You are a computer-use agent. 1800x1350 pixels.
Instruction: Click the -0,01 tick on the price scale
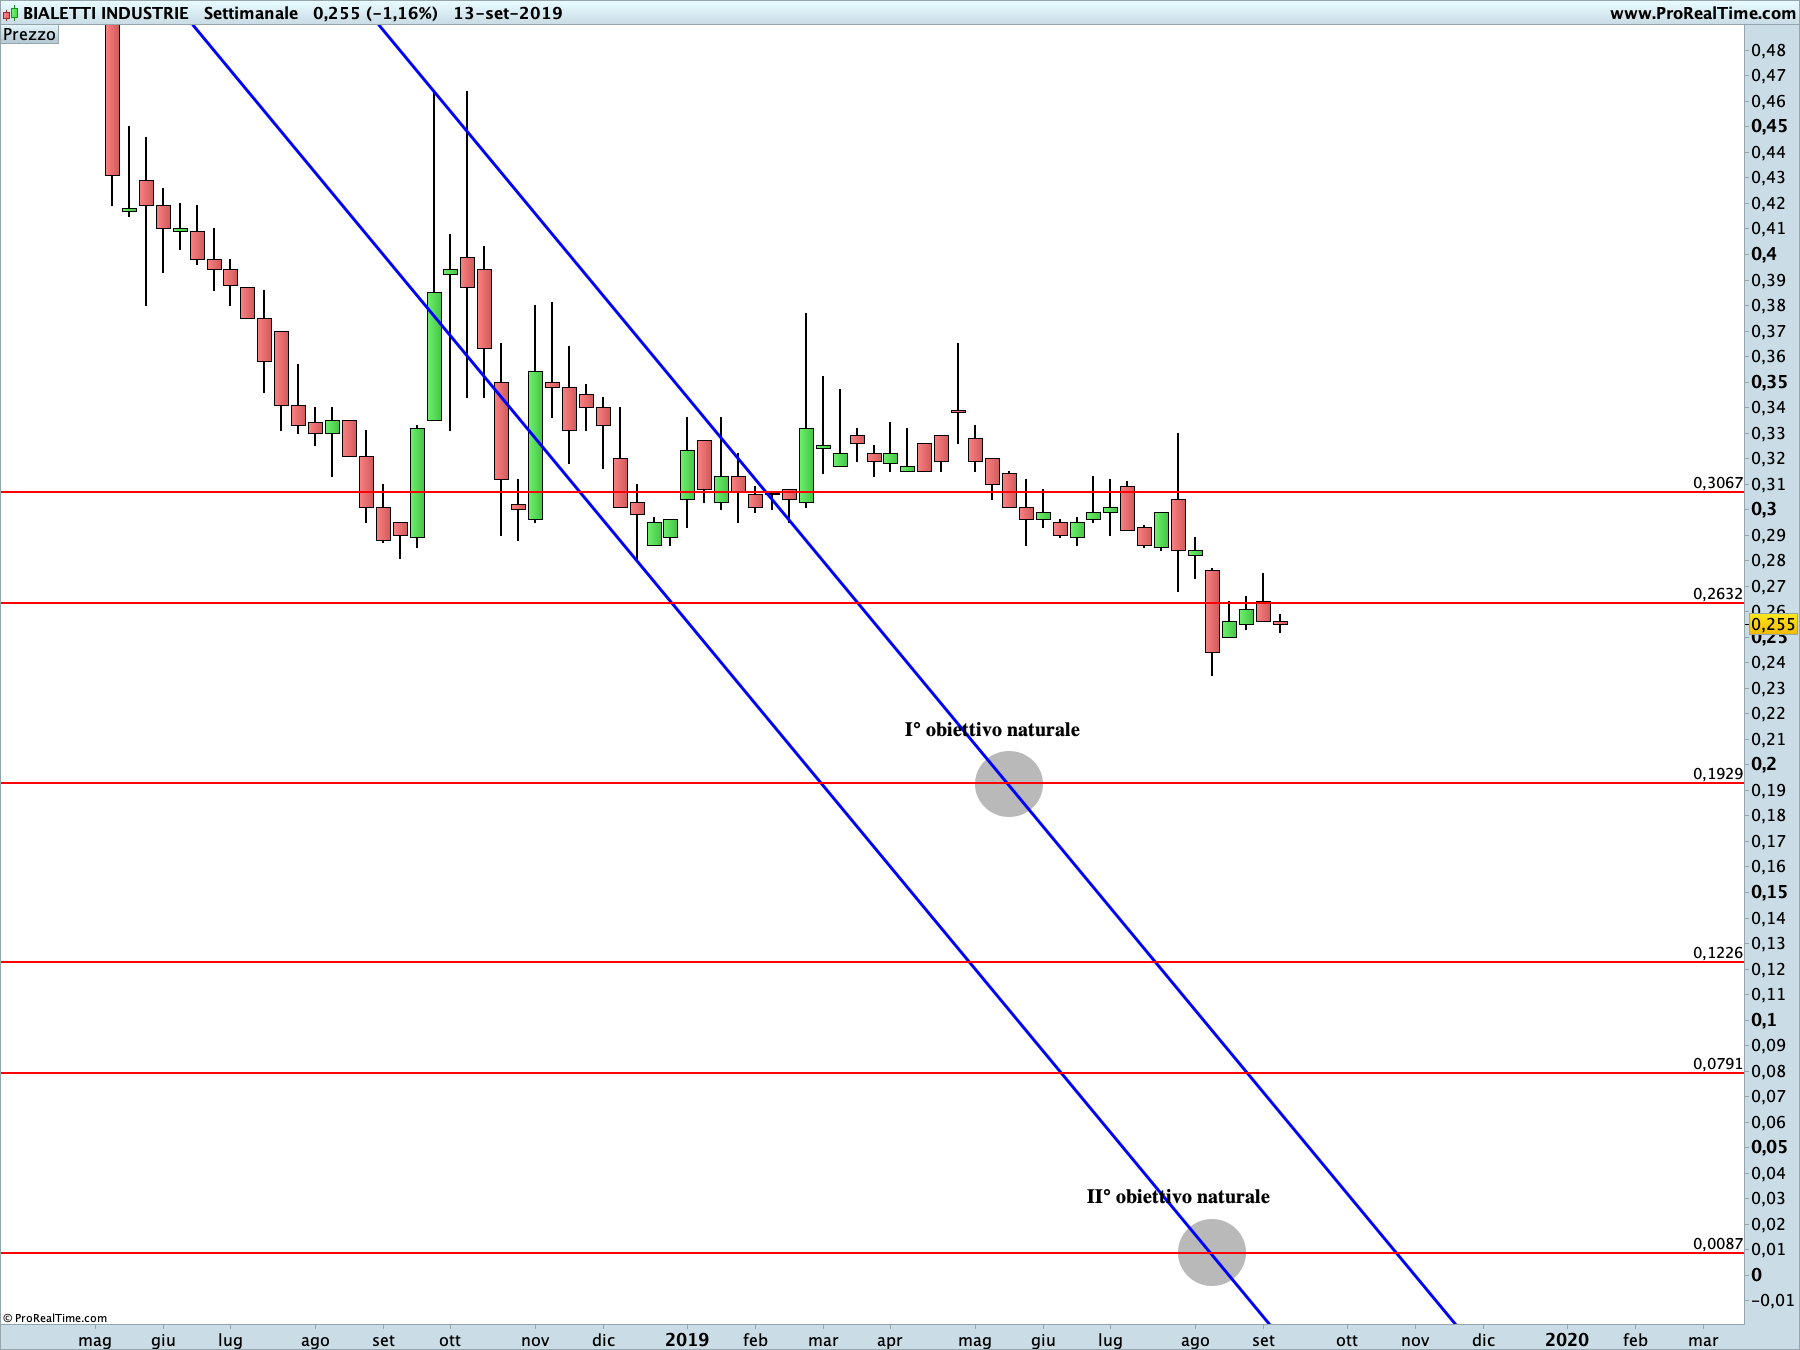(1771, 1300)
